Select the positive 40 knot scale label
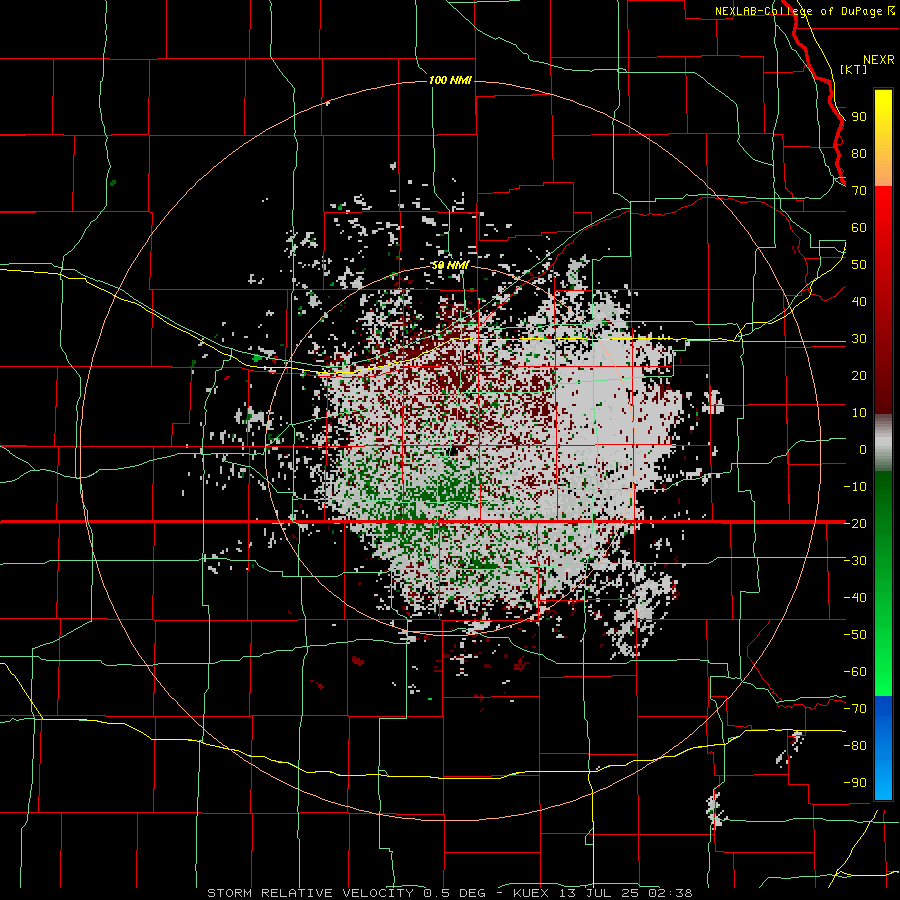 pos(859,301)
